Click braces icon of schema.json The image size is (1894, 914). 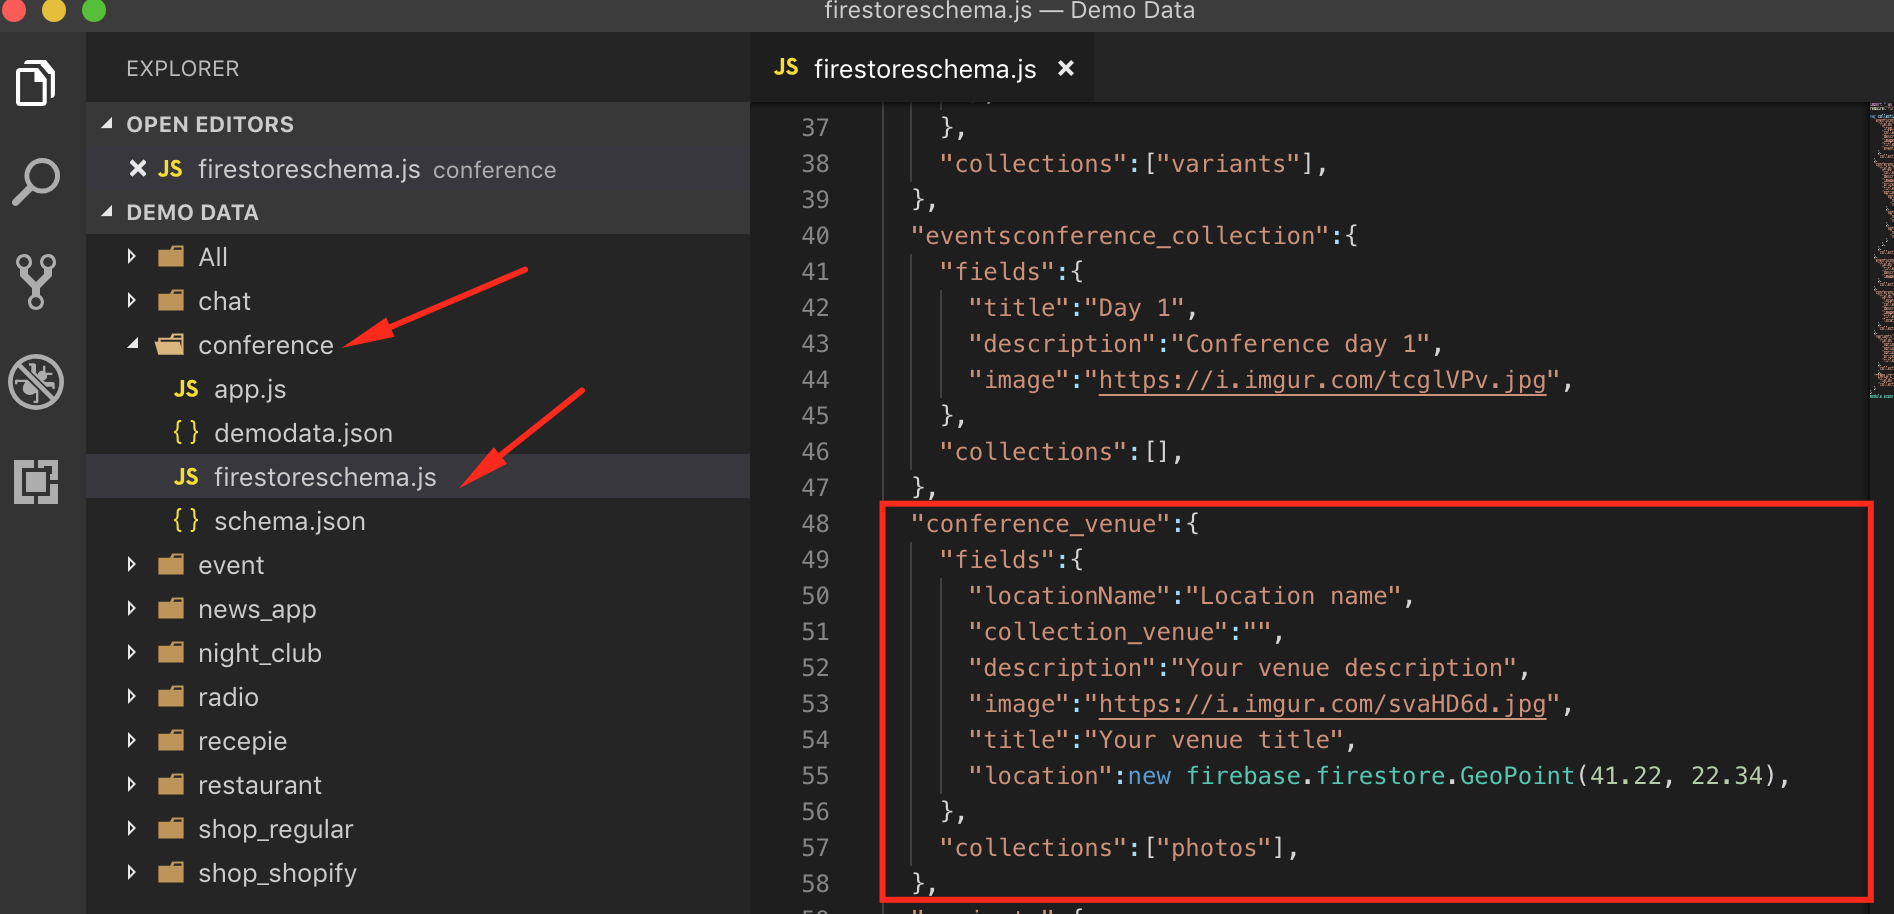pos(186,520)
